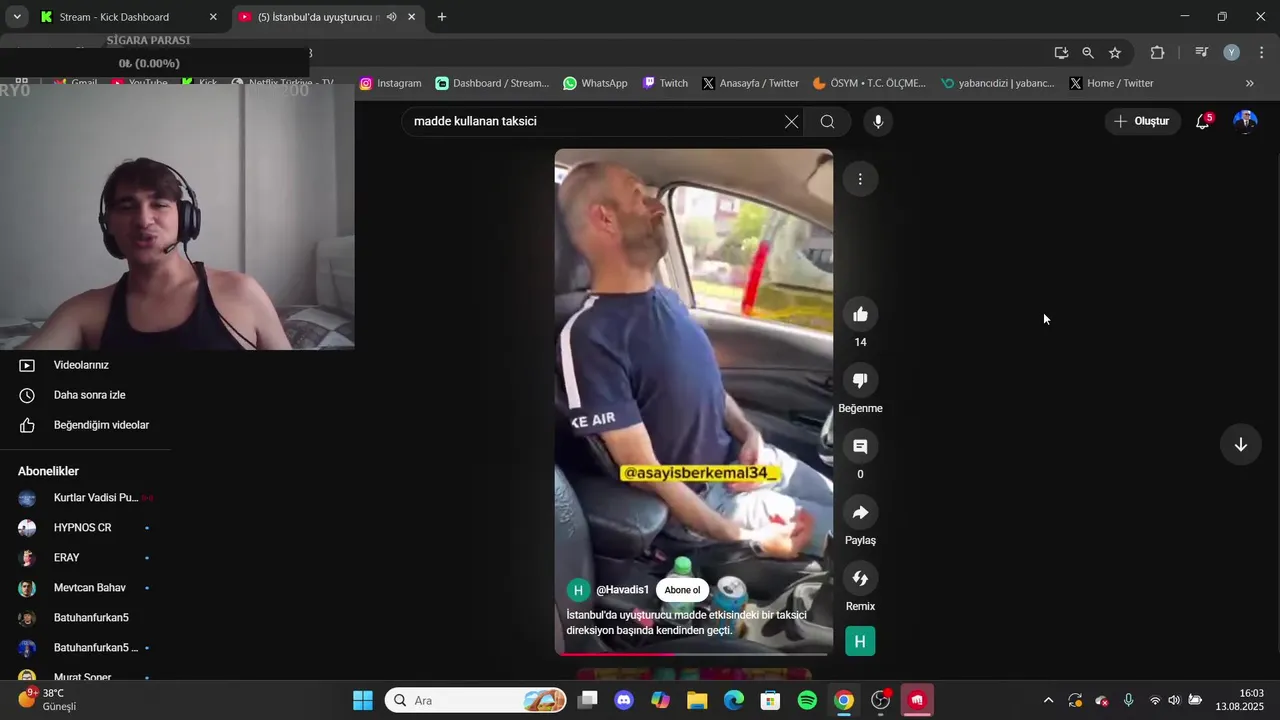This screenshot has height=720, width=1280.
Task: Open Spotify from the taskbar
Action: (807, 700)
